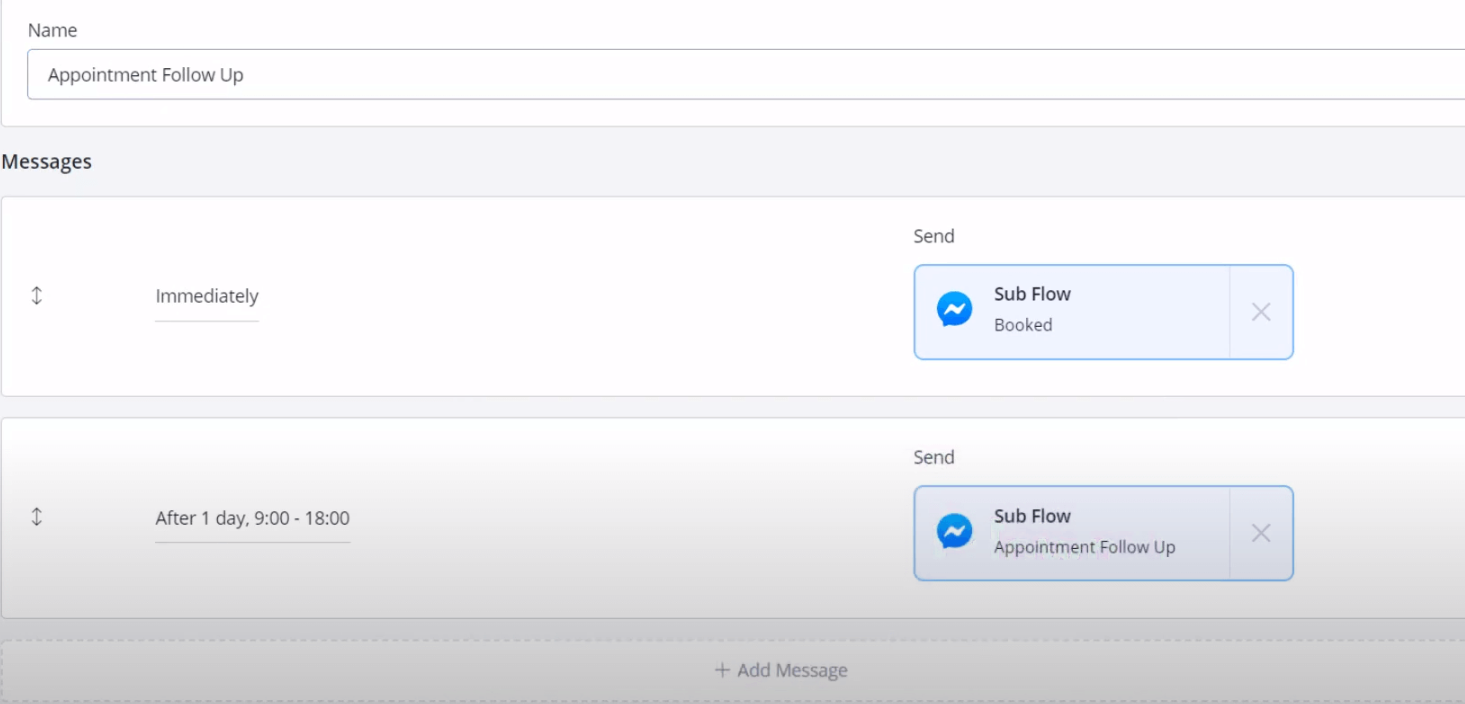Click Sub Flow title in the first message card
Viewport: 1465px width, 704px height.
1031,294
